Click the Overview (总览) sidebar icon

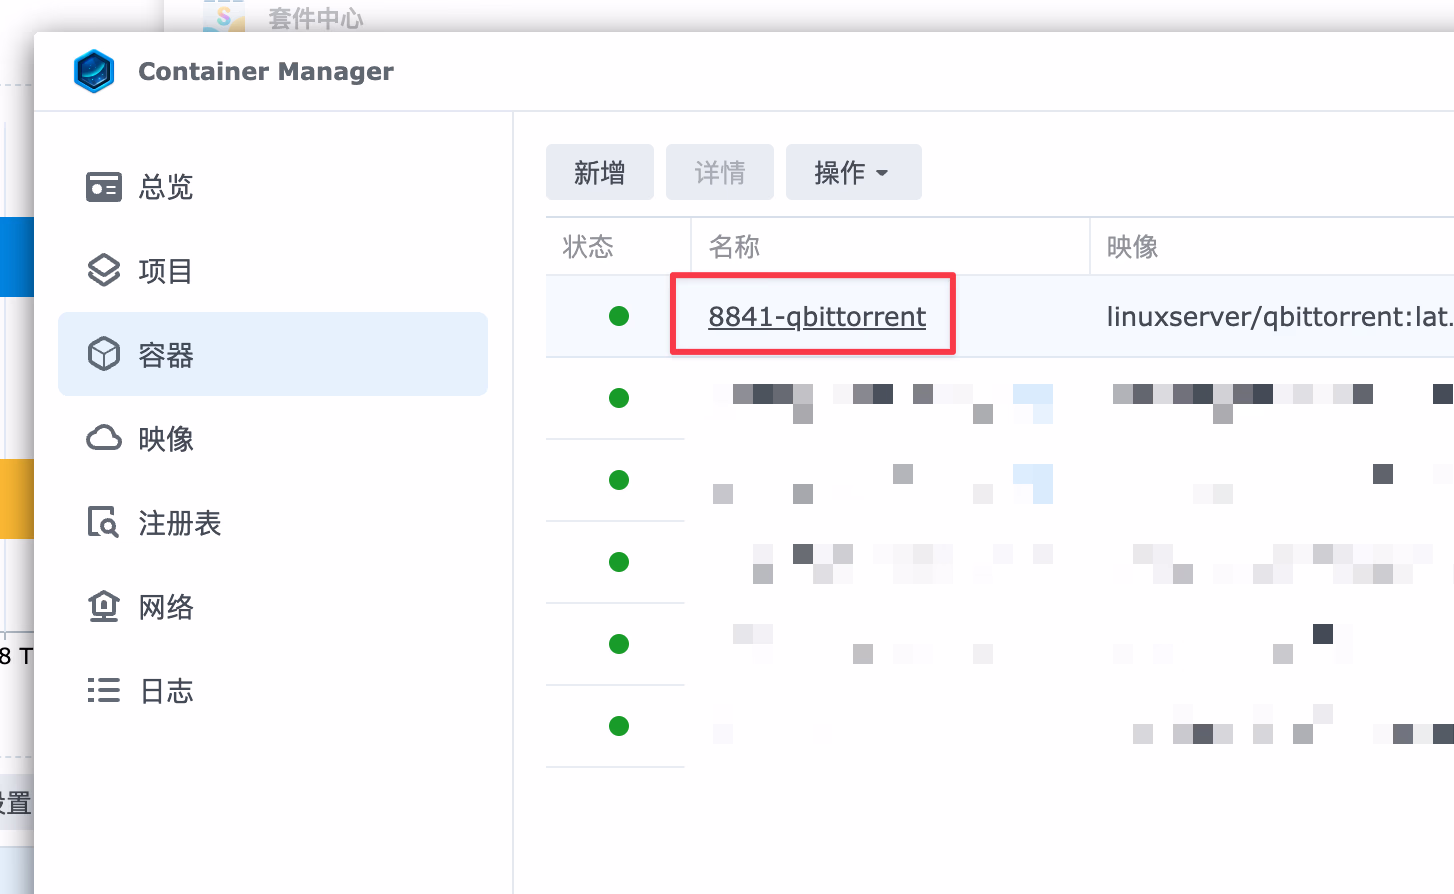click(104, 187)
